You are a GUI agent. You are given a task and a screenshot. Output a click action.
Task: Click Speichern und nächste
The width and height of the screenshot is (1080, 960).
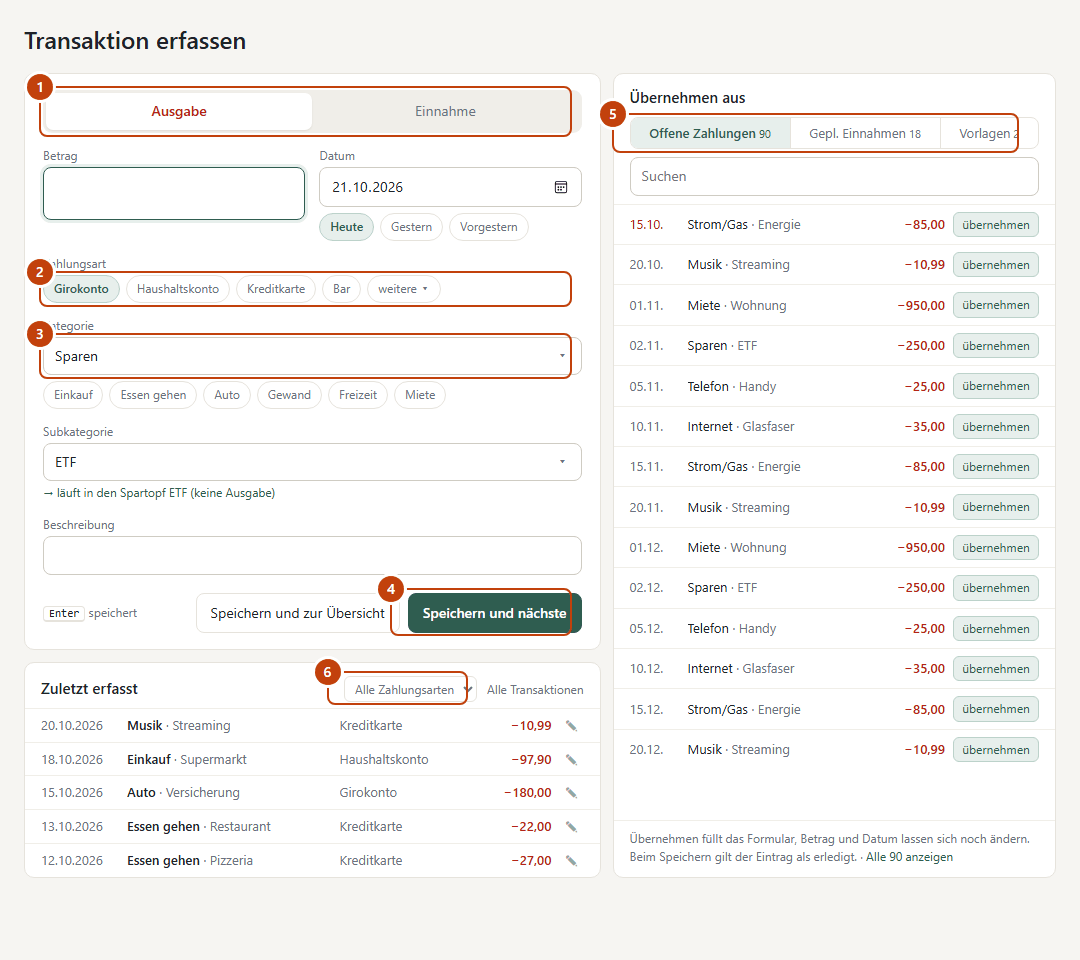coord(495,613)
